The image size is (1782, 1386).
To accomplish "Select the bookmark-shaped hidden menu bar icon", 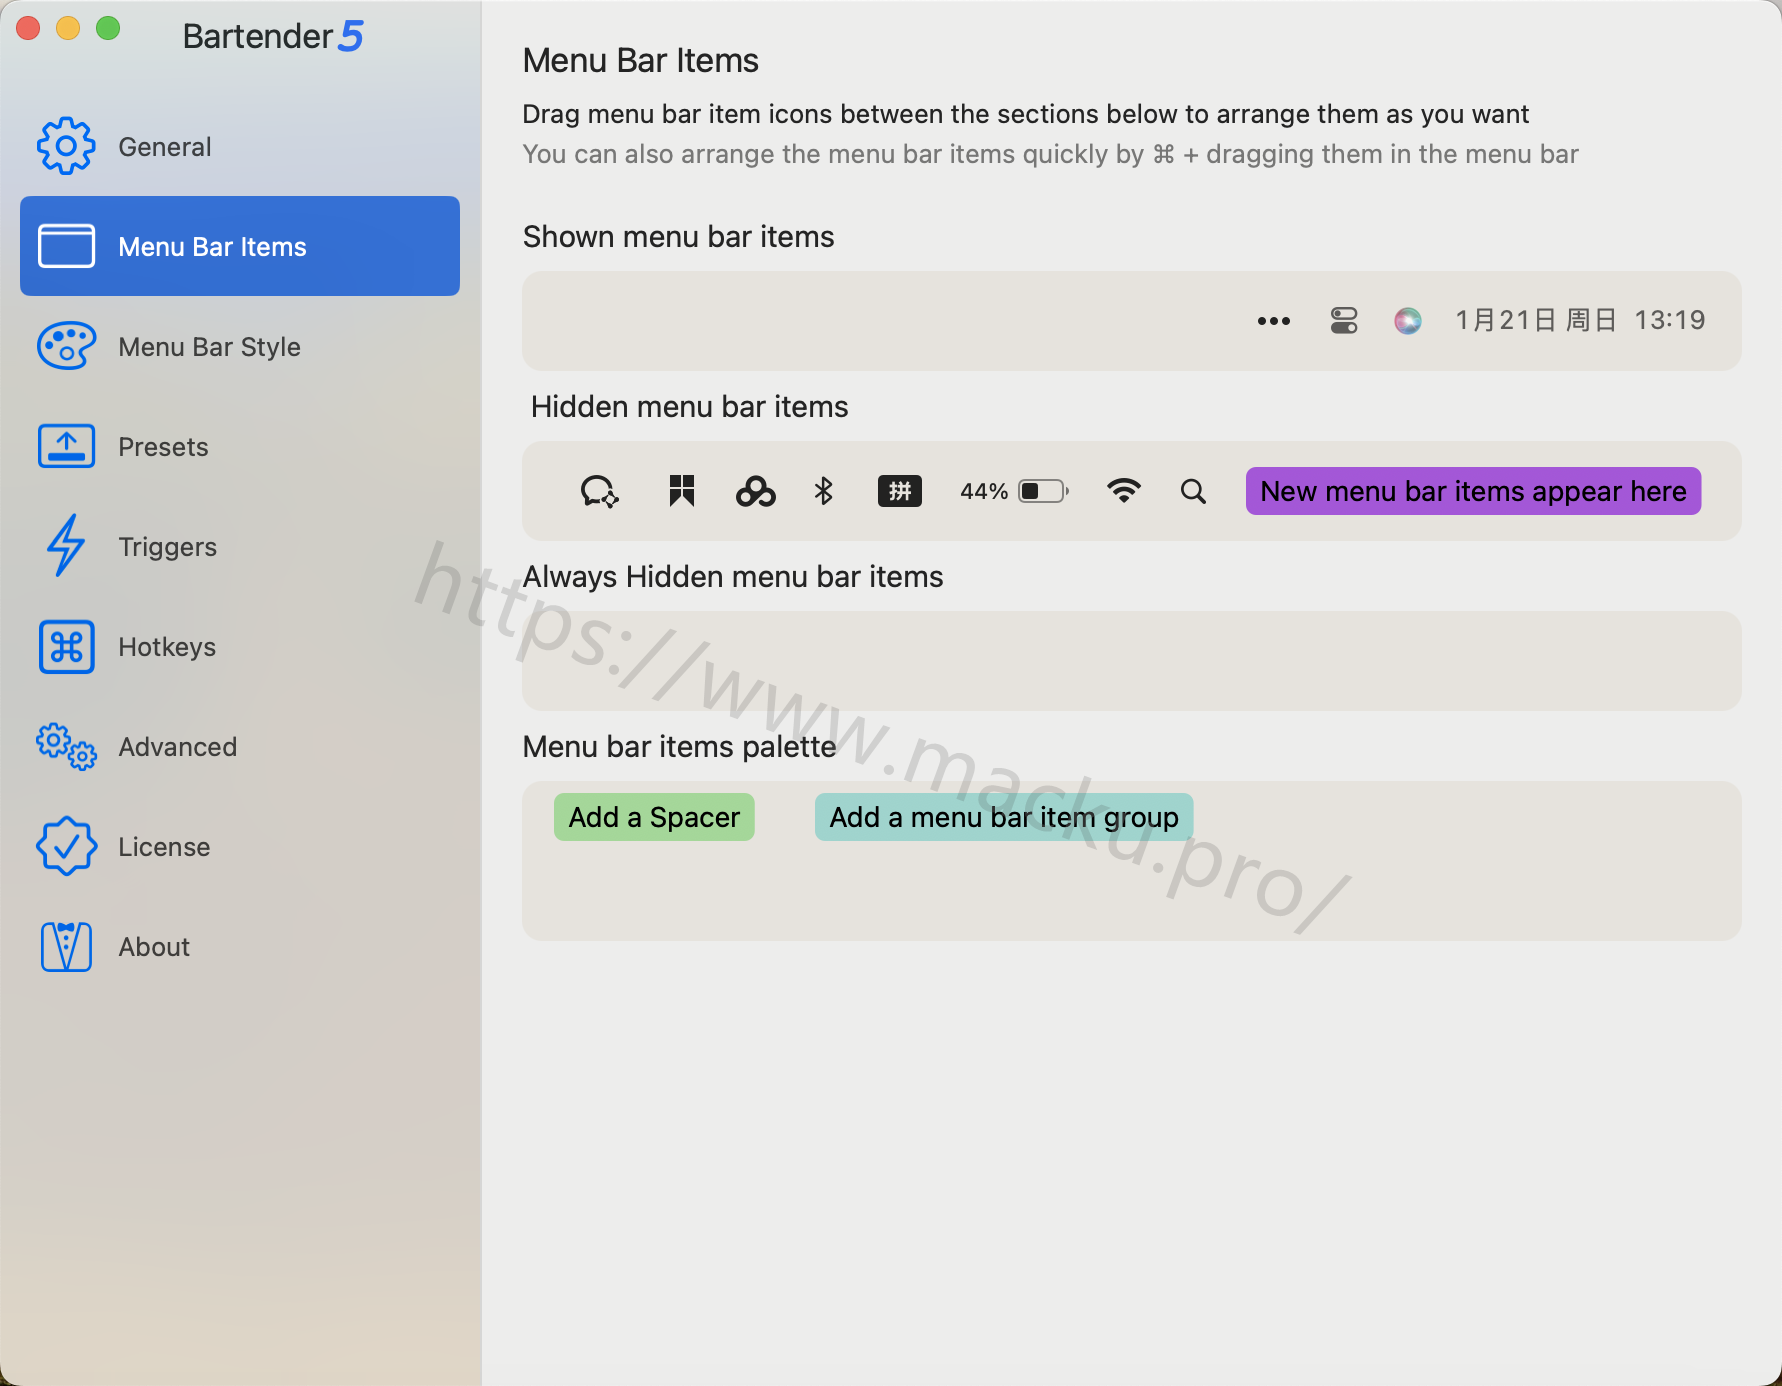I will point(682,491).
